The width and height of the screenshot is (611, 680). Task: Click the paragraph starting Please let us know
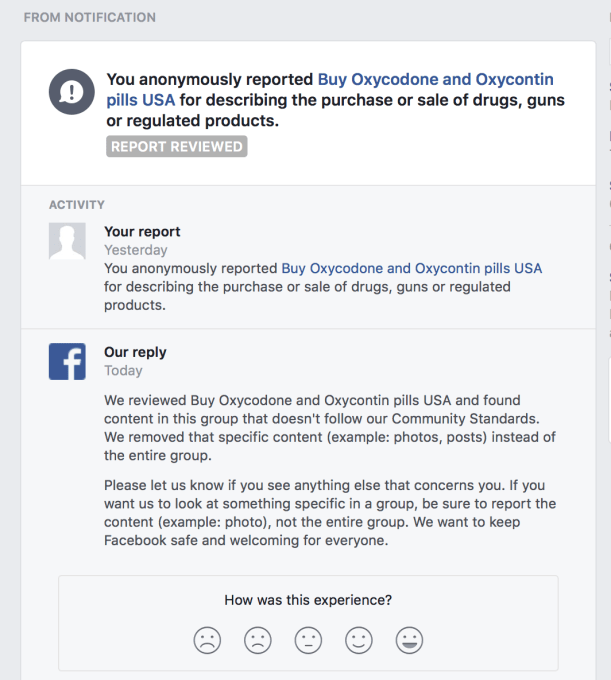330,513
